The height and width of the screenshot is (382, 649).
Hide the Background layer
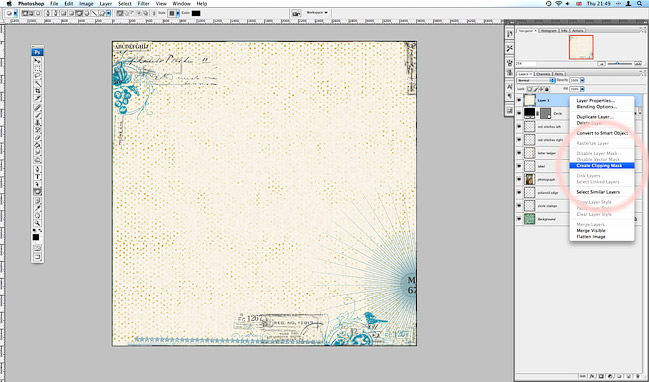tap(519, 219)
